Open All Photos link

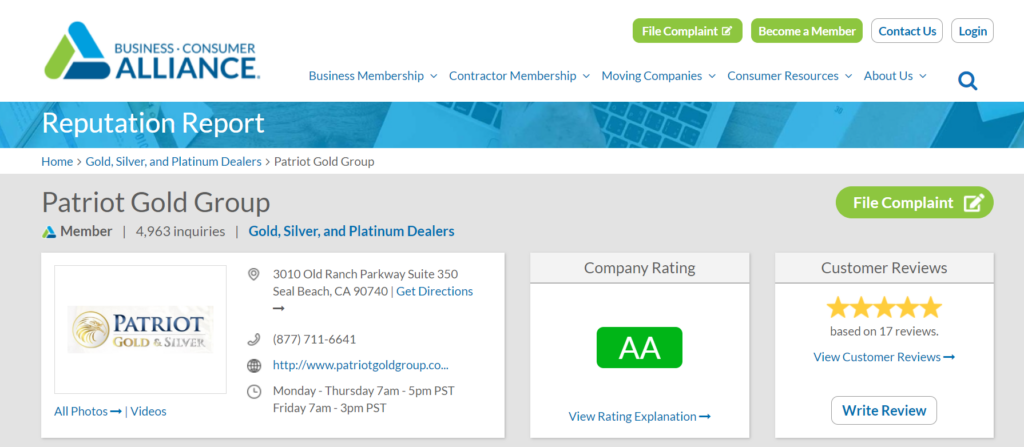pyautogui.click(x=88, y=412)
